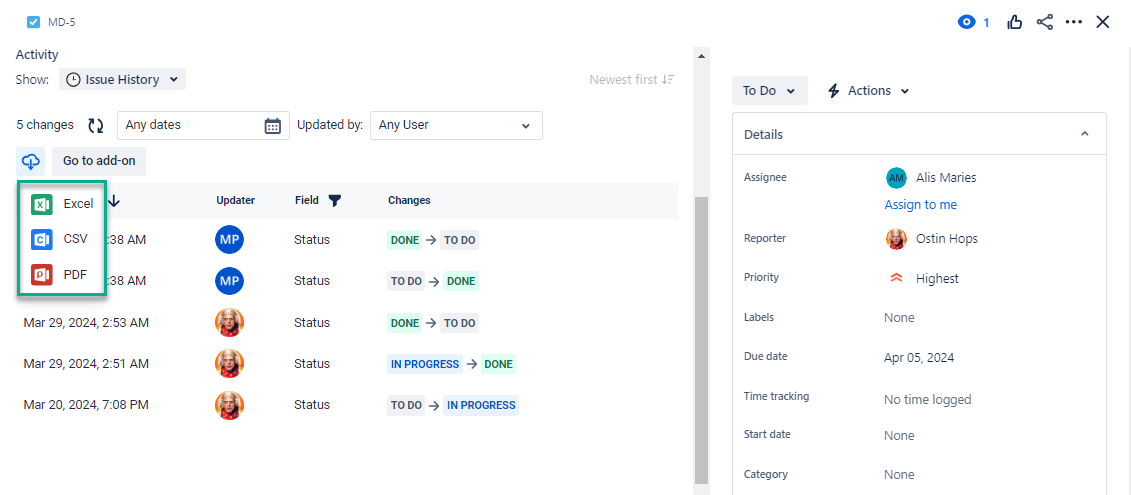Click the Go to add-on button
This screenshot has height=495, width=1131.
coord(99,161)
